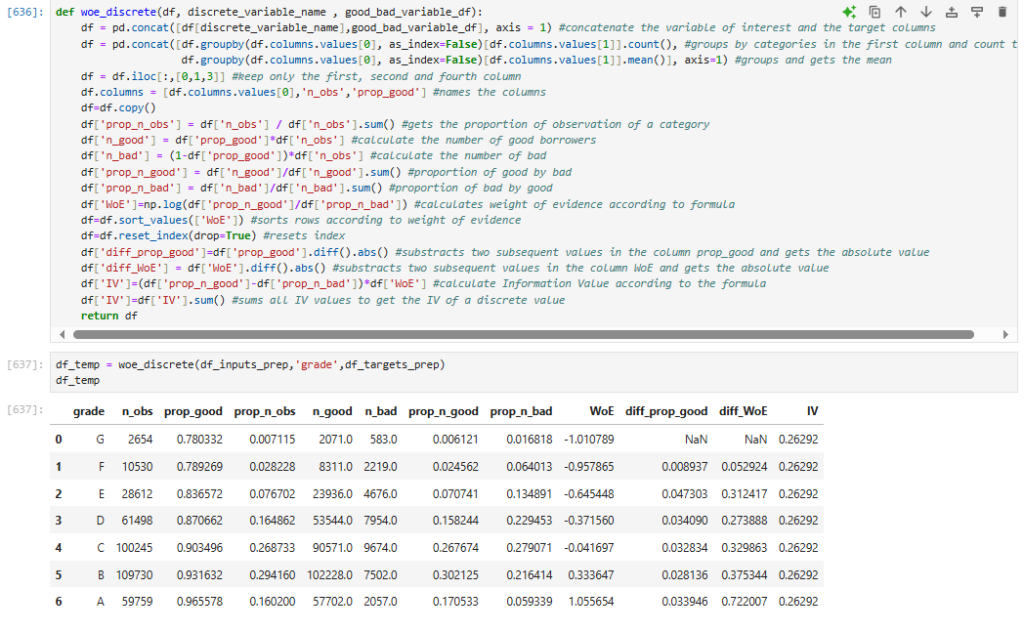This screenshot has width=1024, height=632.
Task: Duplicate the cell using the copy icon
Action: point(875,12)
